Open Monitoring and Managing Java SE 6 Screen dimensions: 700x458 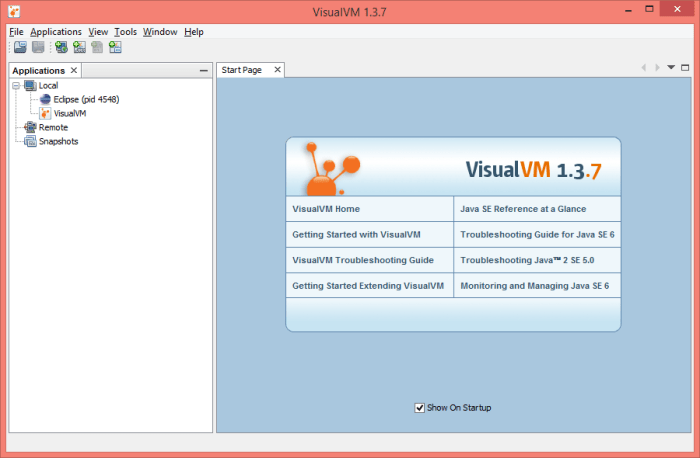pos(537,286)
